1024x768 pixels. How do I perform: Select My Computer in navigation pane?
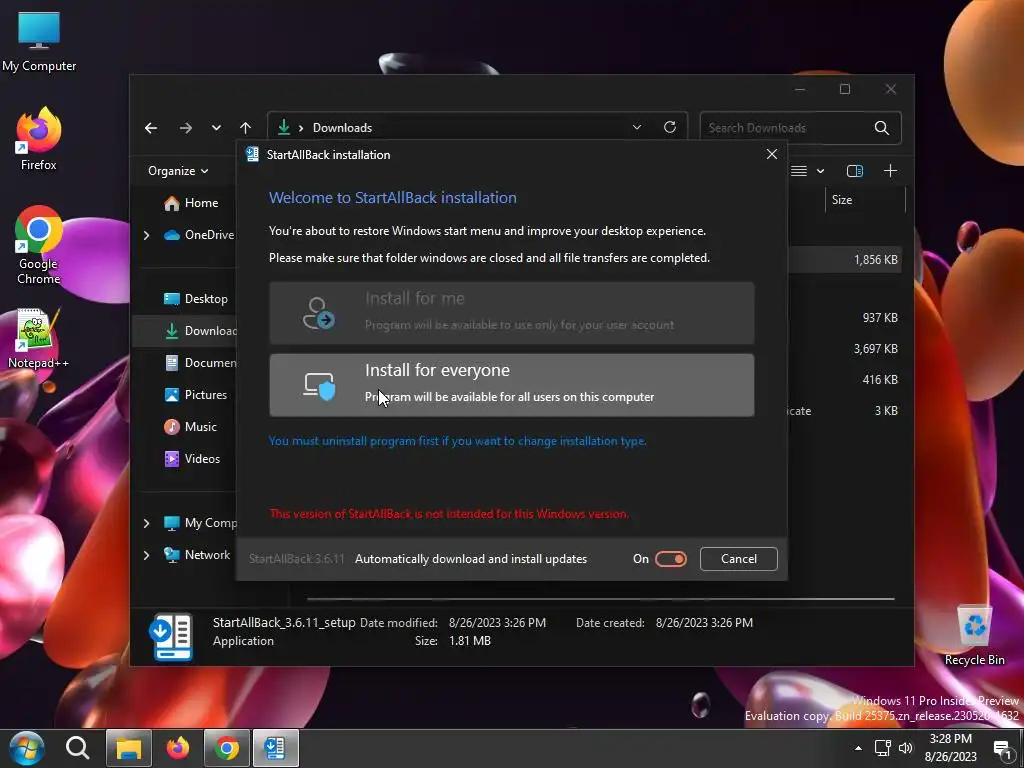[x=200, y=523]
